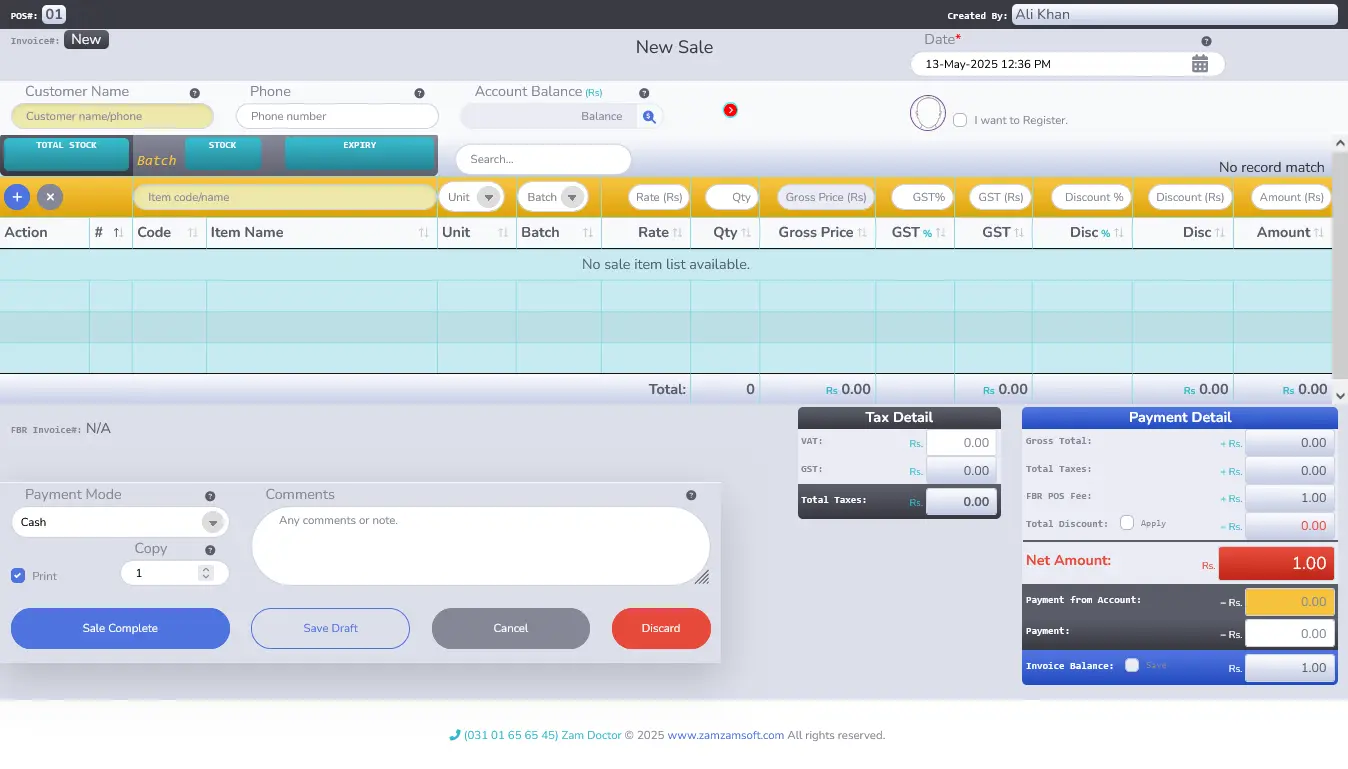Click help icon next to Customer Name
Image resolution: width=1348 pixels, height=769 pixels.
[x=195, y=93]
